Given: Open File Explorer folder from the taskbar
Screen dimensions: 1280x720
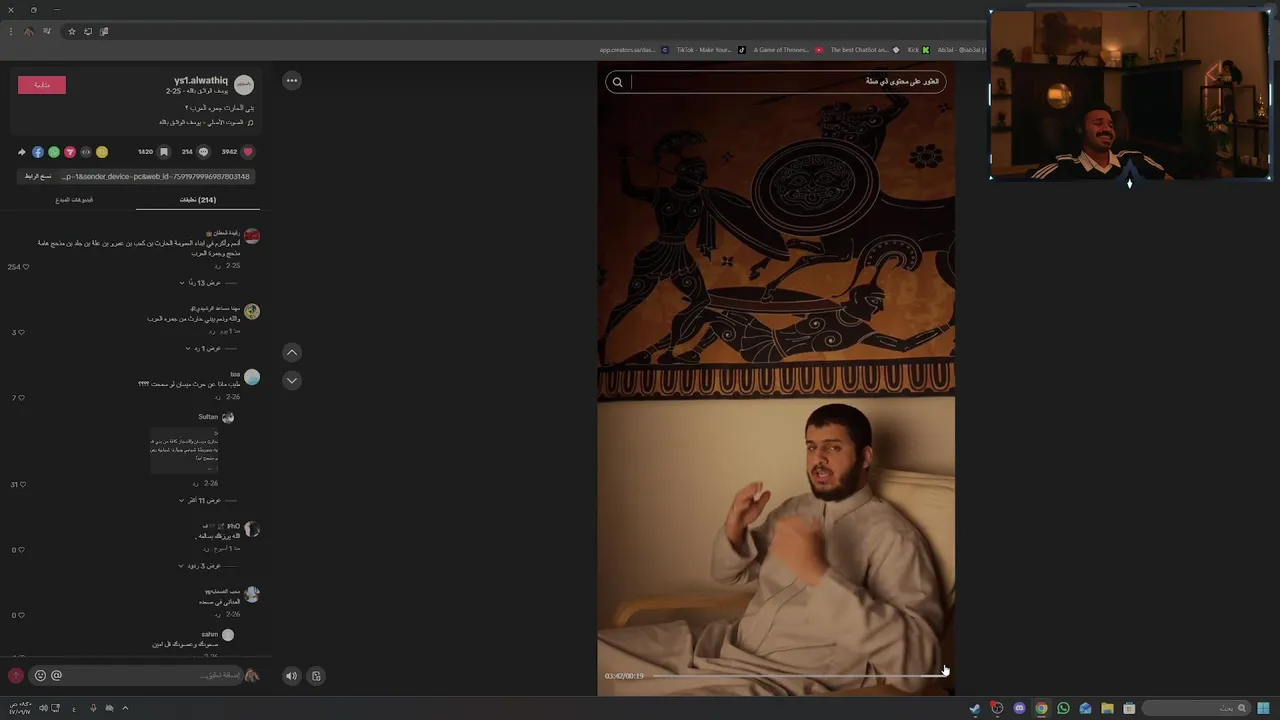Looking at the screenshot, I should click(x=1107, y=708).
